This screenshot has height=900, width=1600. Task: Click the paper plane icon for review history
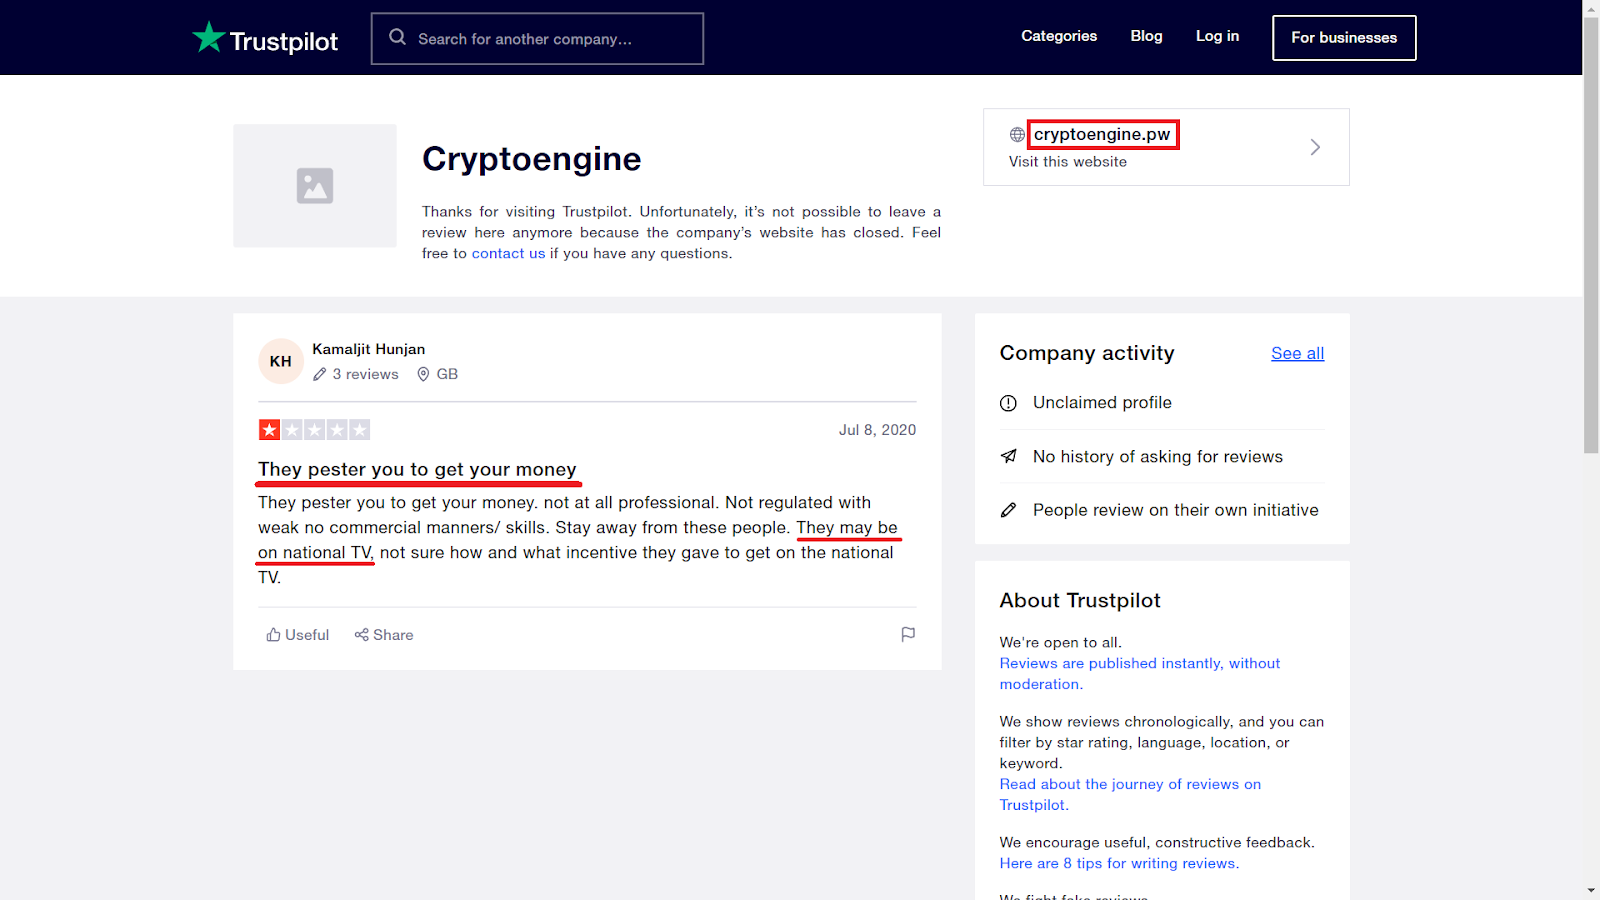(1008, 456)
